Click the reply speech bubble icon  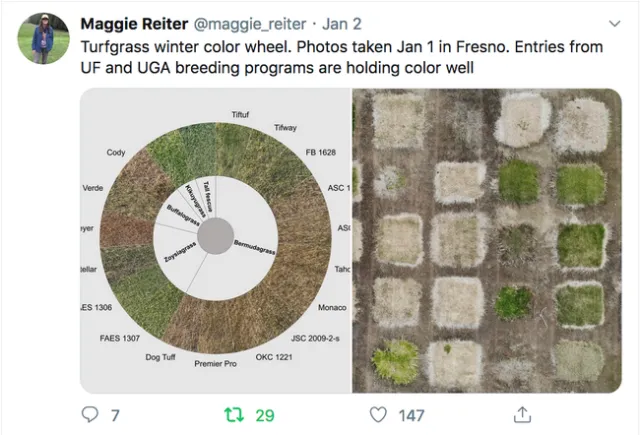click(90, 414)
